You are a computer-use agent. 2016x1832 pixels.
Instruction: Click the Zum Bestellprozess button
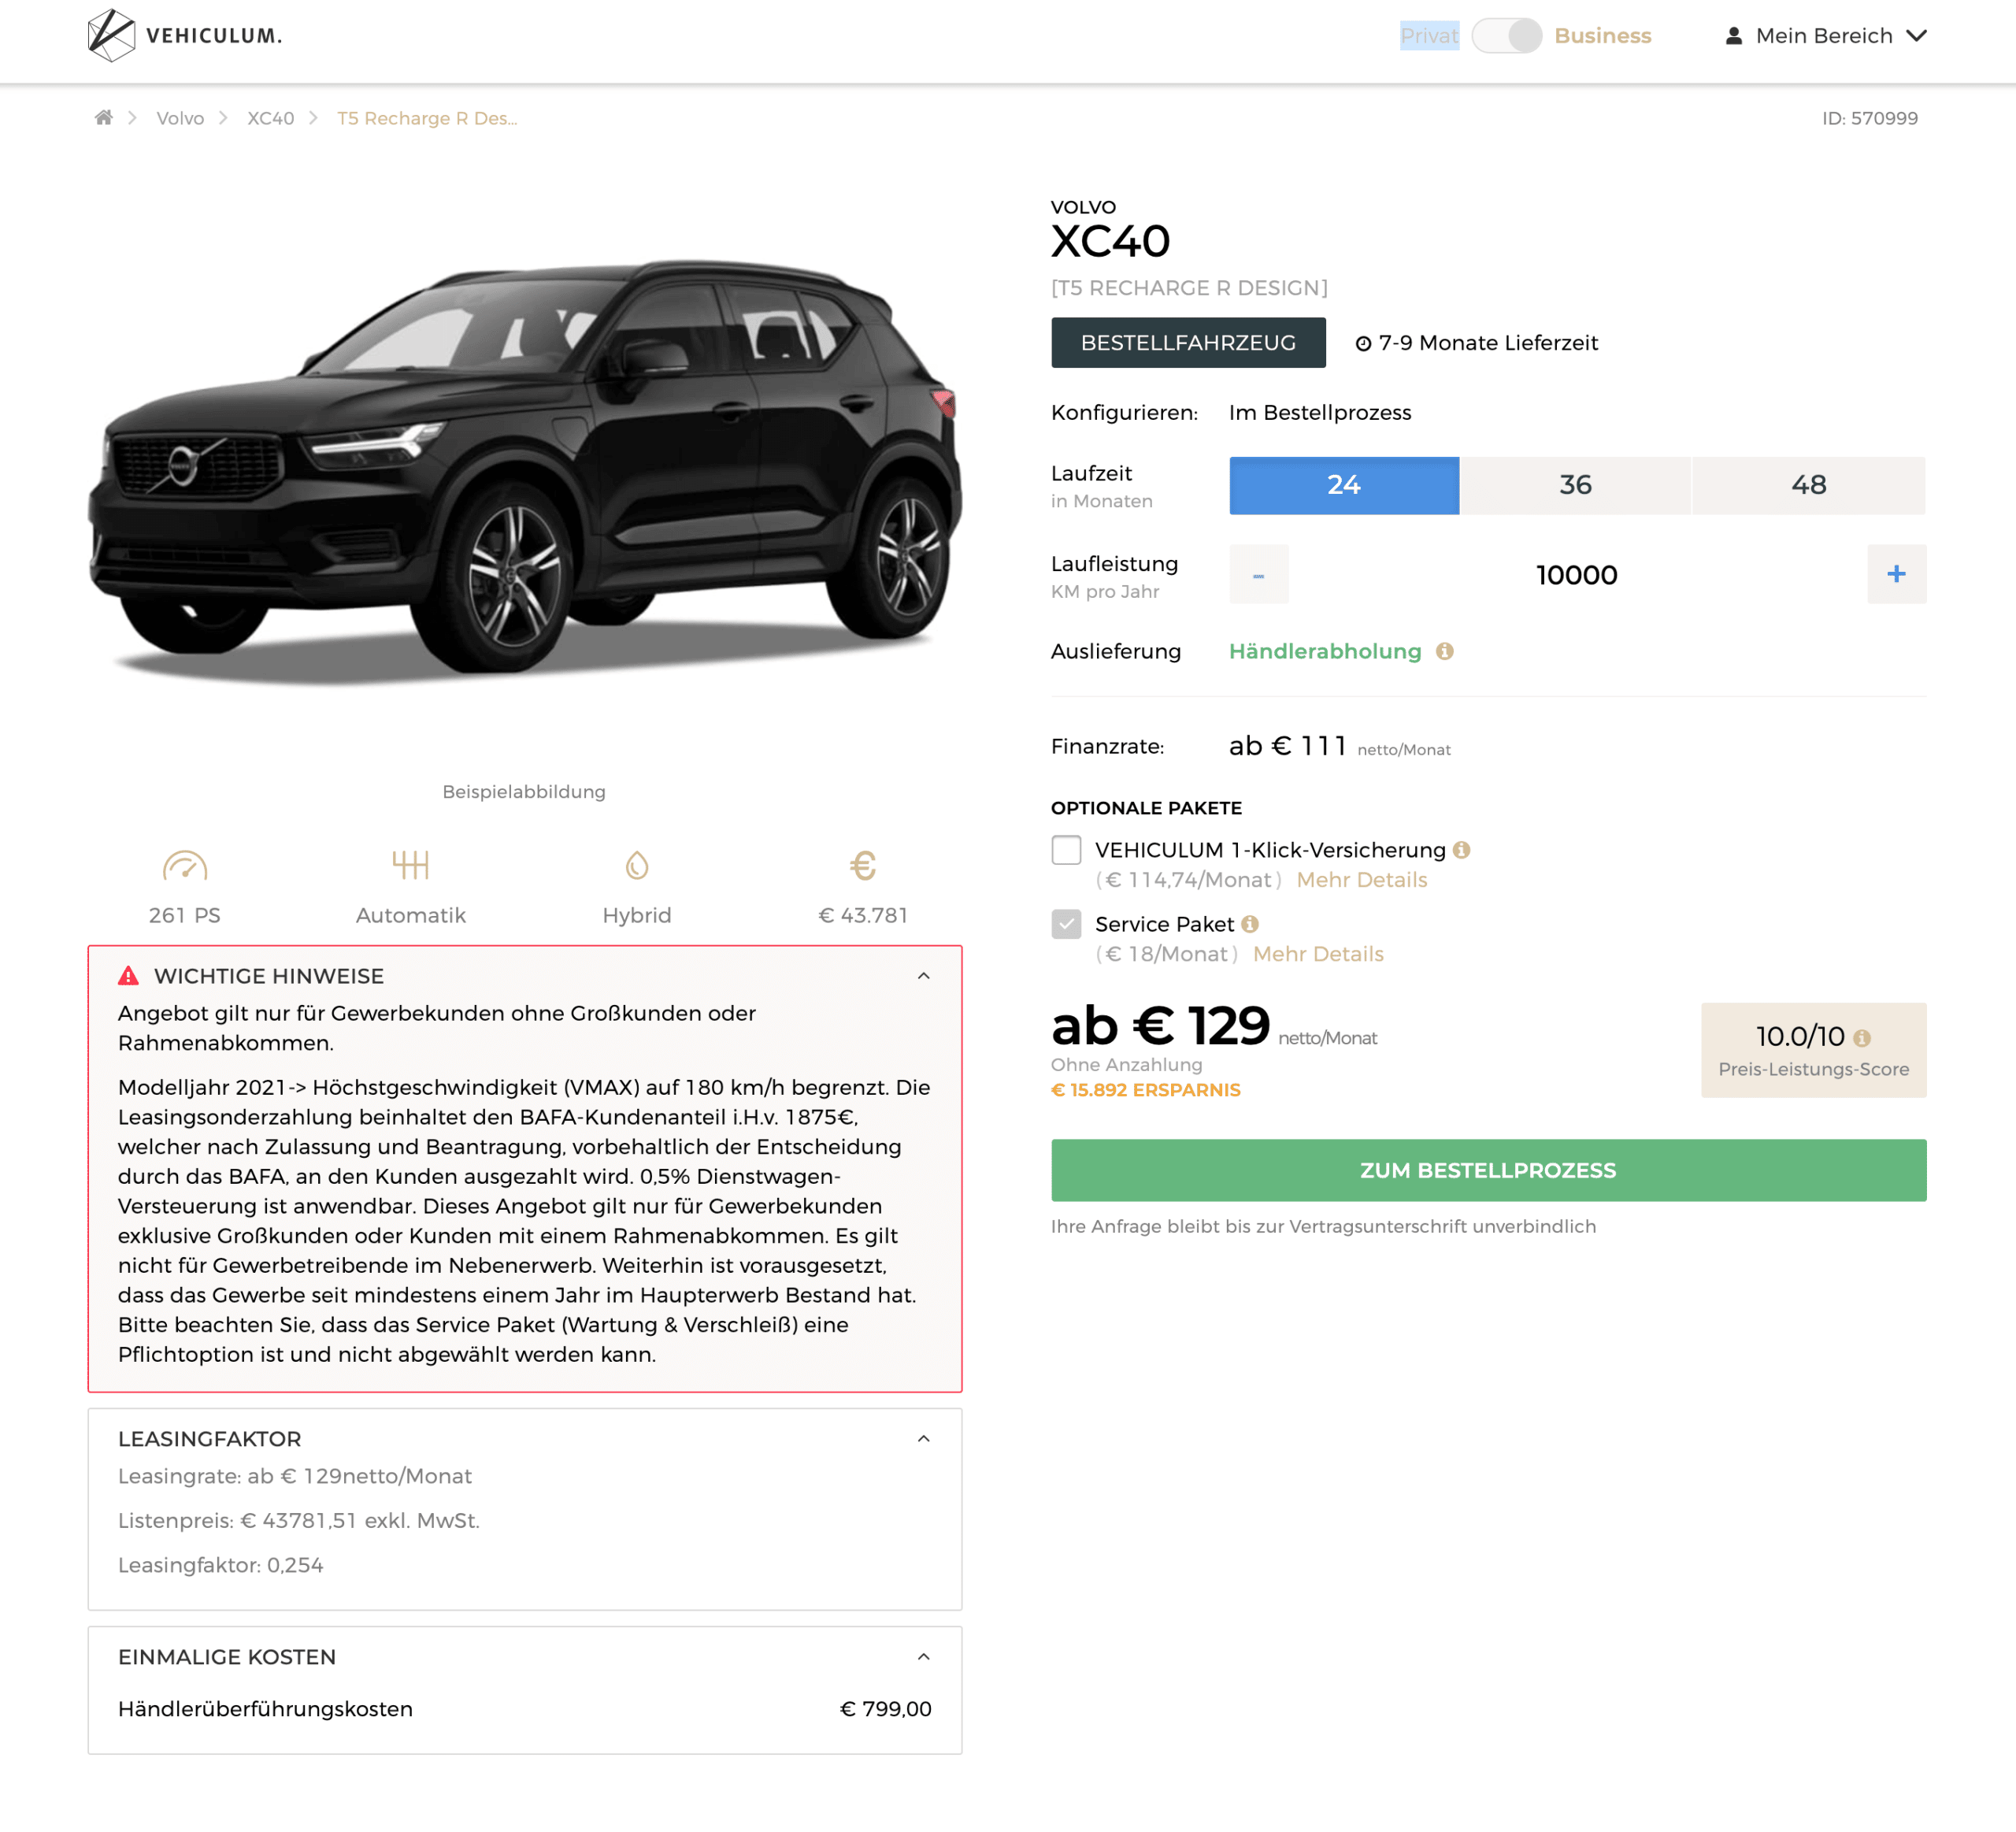[x=1488, y=1170]
